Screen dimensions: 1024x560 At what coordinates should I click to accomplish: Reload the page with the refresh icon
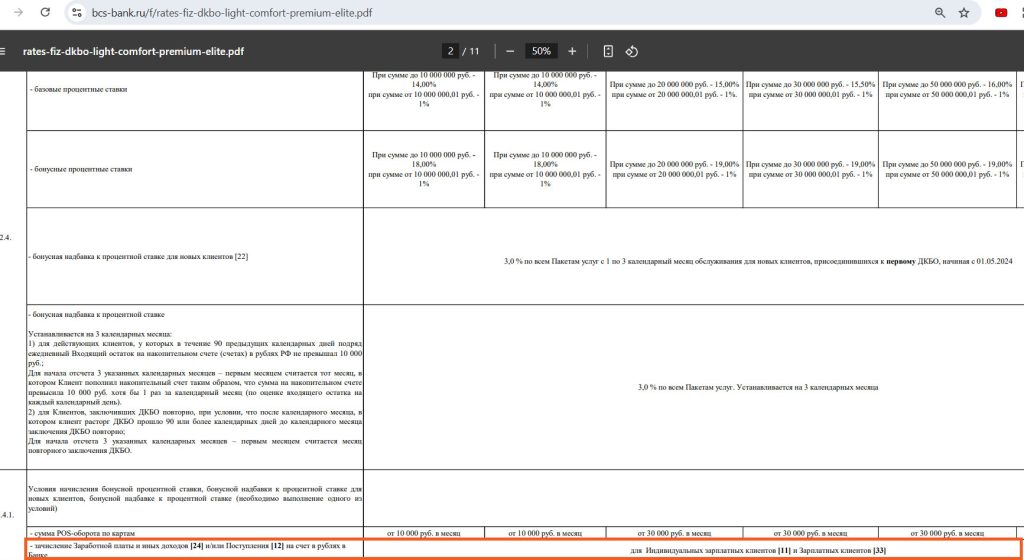click(45, 12)
